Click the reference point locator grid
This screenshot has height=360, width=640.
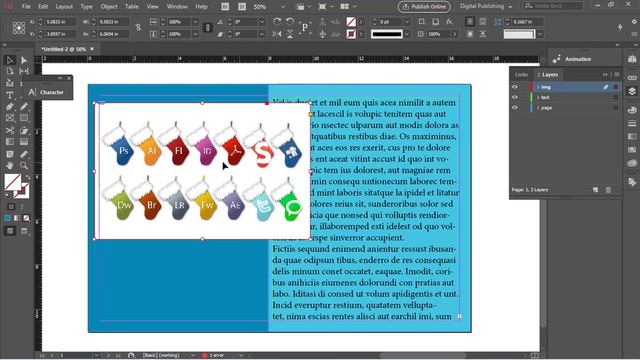coord(19,28)
